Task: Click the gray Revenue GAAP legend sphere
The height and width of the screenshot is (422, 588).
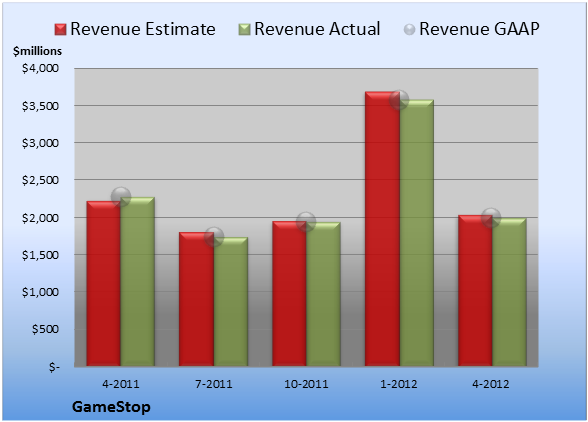Action: [410, 30]
